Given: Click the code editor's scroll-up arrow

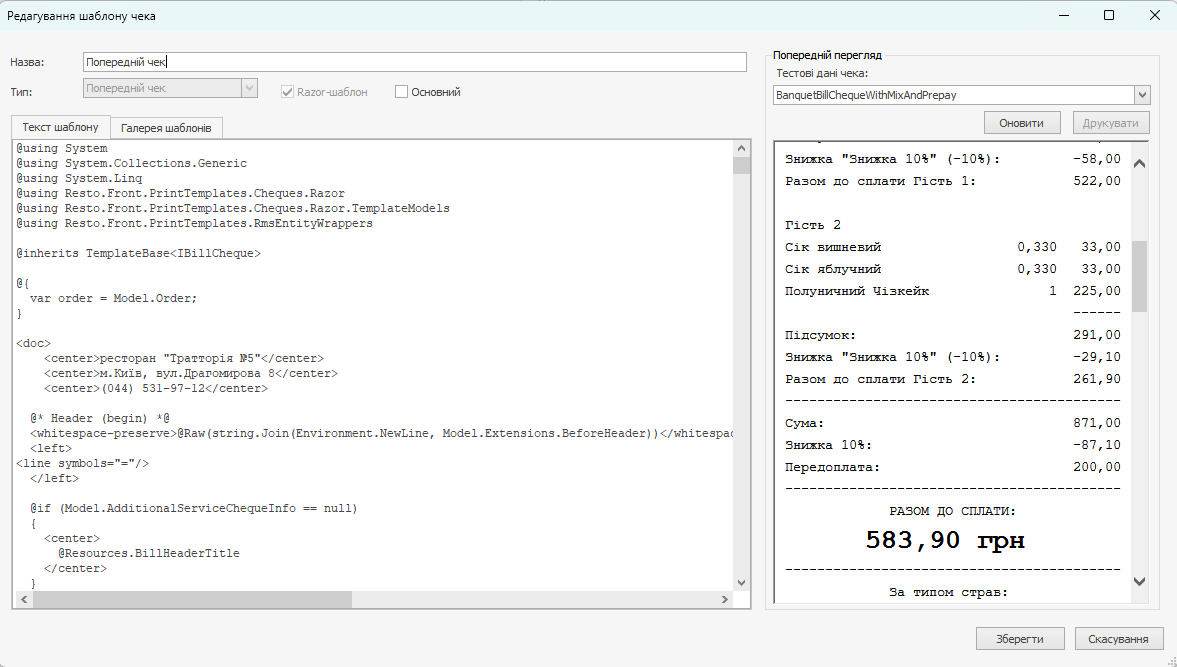Looking at the screenshot, I should coord(741,147).
